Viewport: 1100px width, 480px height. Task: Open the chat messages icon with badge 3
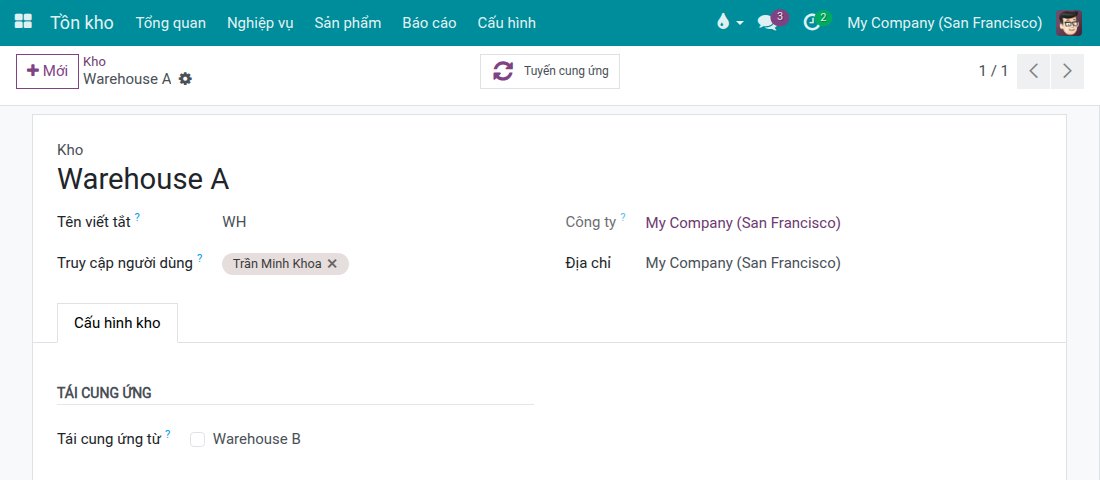tap(767, 22)
